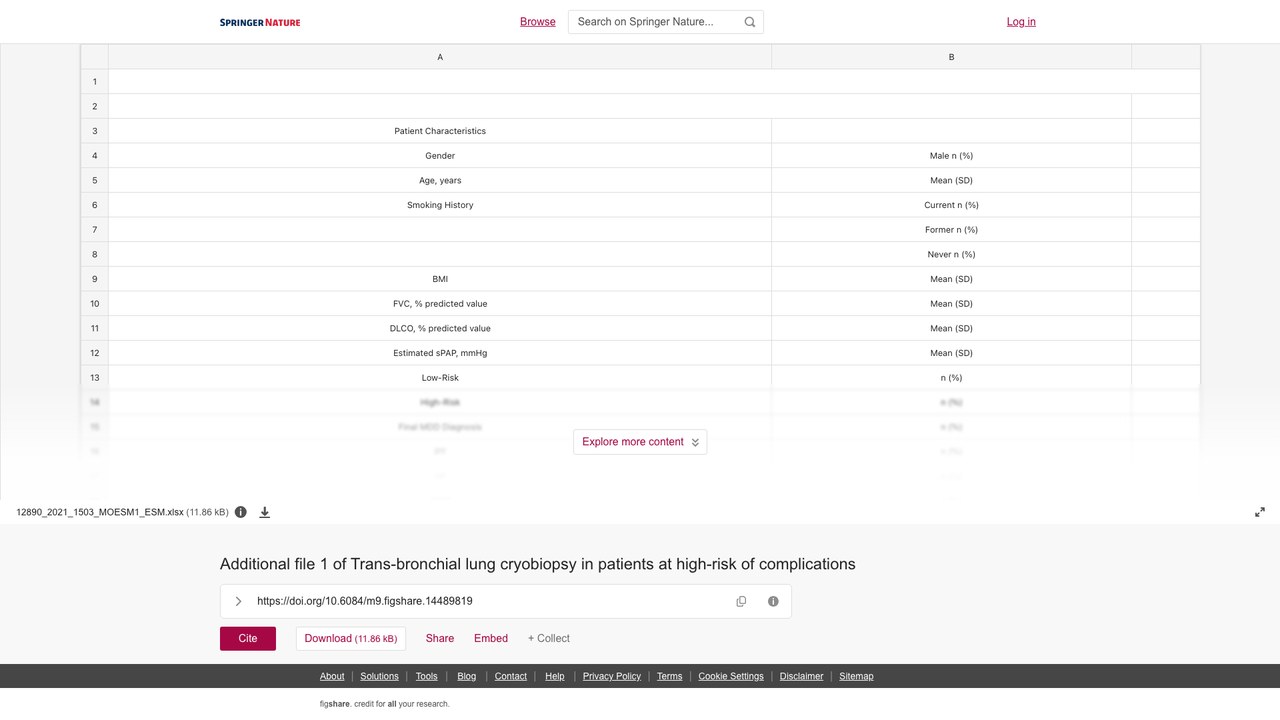
Task: Select the 'Low-Risk' cell
Action: pyautogui.click(x=440, y=378)
